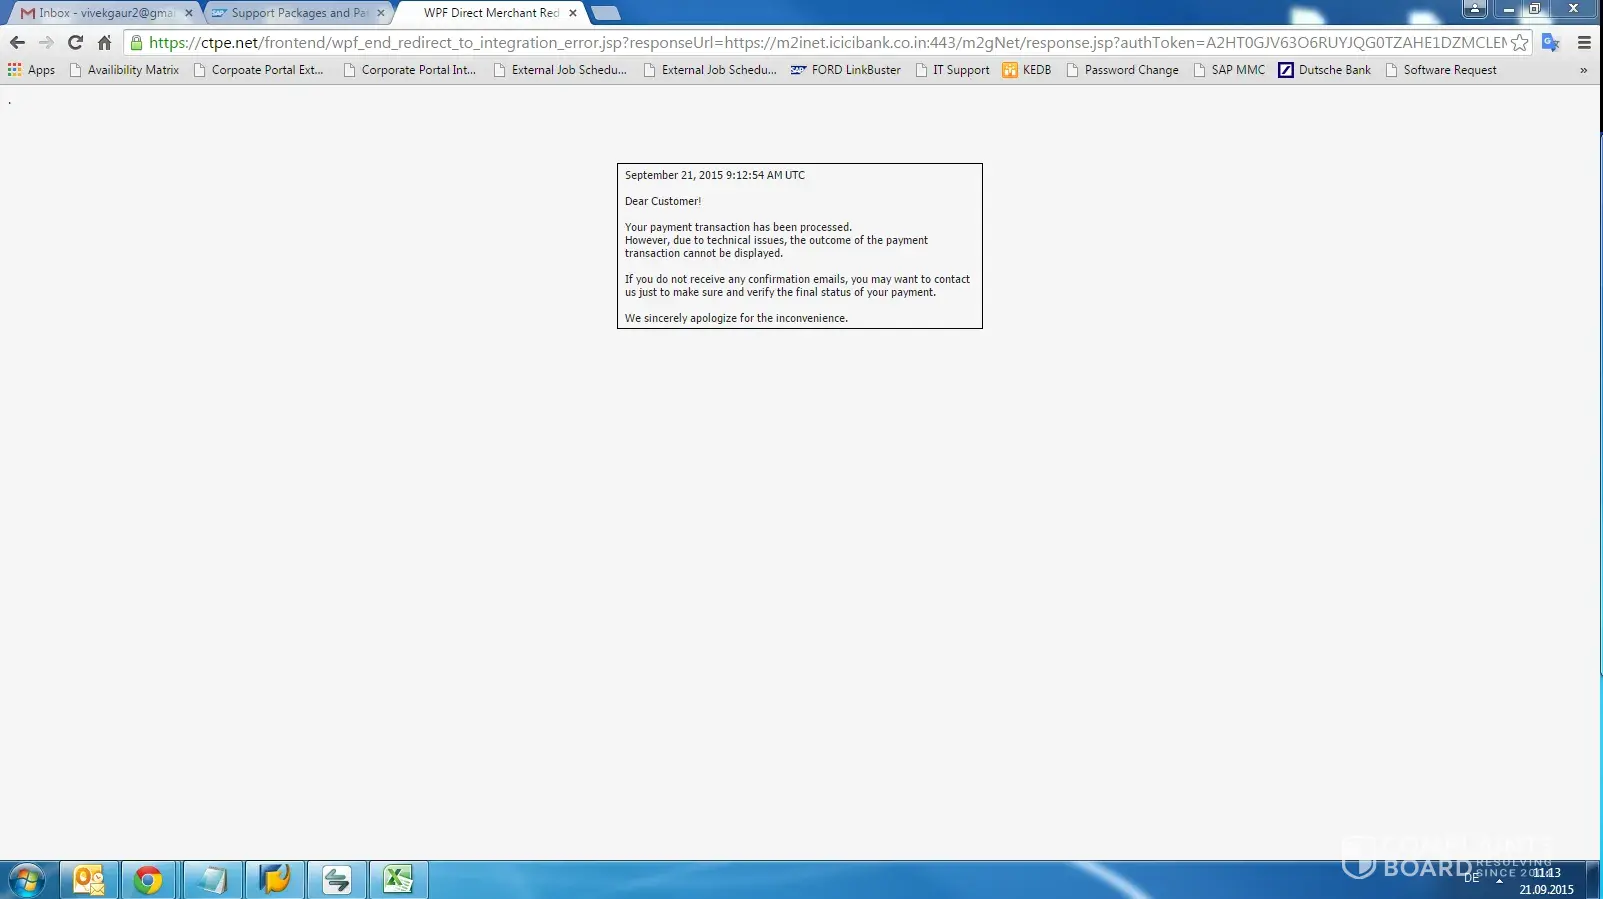
Task: Open the SAP MMC bookmark
Action: coord(1229,70)
